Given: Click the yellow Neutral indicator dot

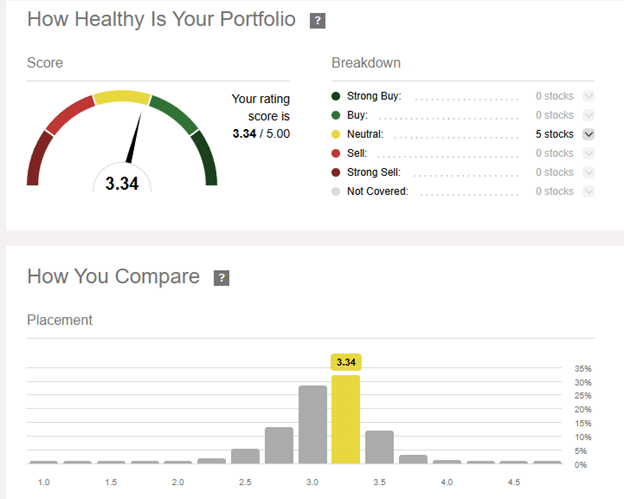Looking at the screenshot, I should pos(337,134).
